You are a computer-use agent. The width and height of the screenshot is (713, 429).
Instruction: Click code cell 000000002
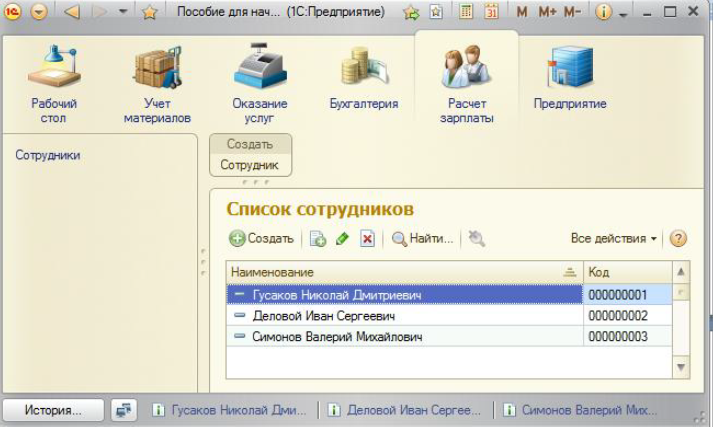click(628, 316)
